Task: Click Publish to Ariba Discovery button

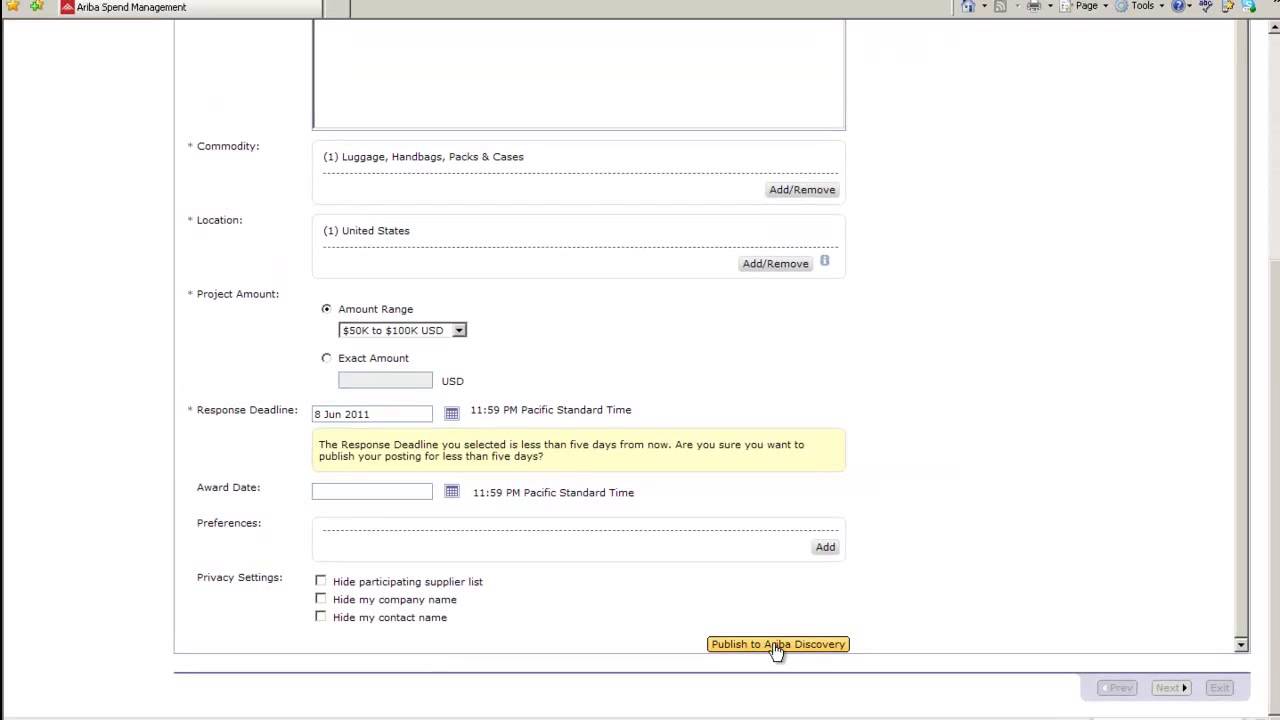Action: coord(778,644)
